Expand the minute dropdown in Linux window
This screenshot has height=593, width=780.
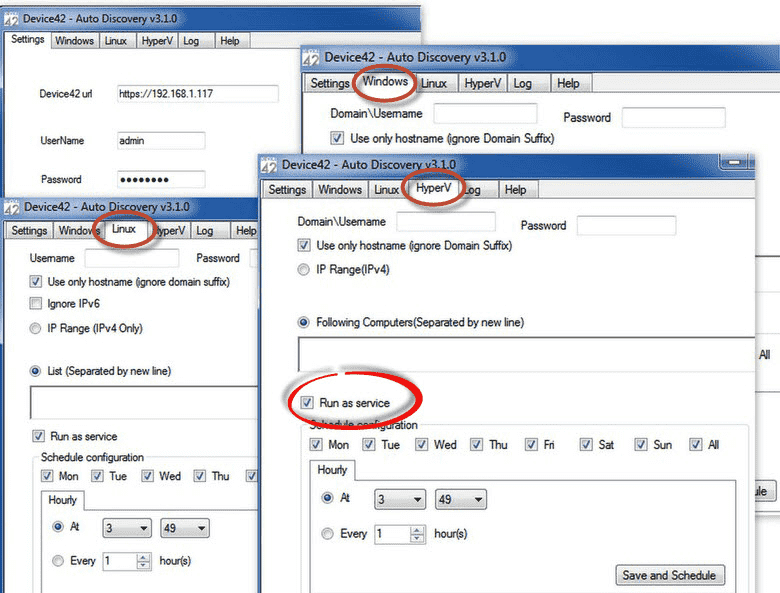[x=185, y=528]
